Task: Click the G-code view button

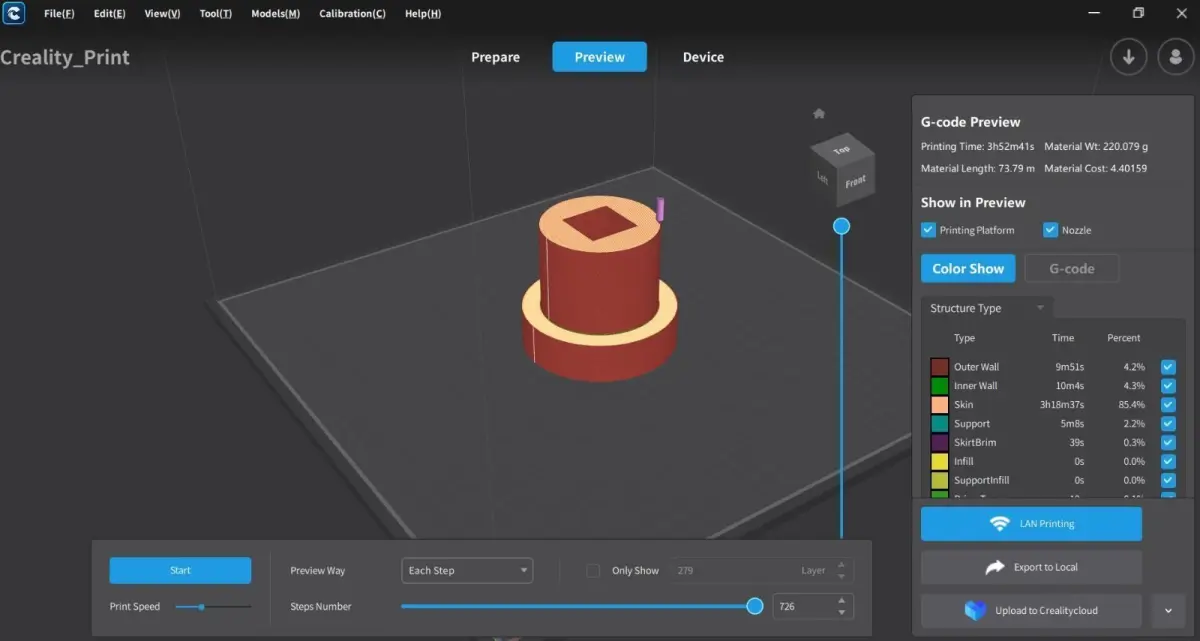Action: pos(1072,269)
